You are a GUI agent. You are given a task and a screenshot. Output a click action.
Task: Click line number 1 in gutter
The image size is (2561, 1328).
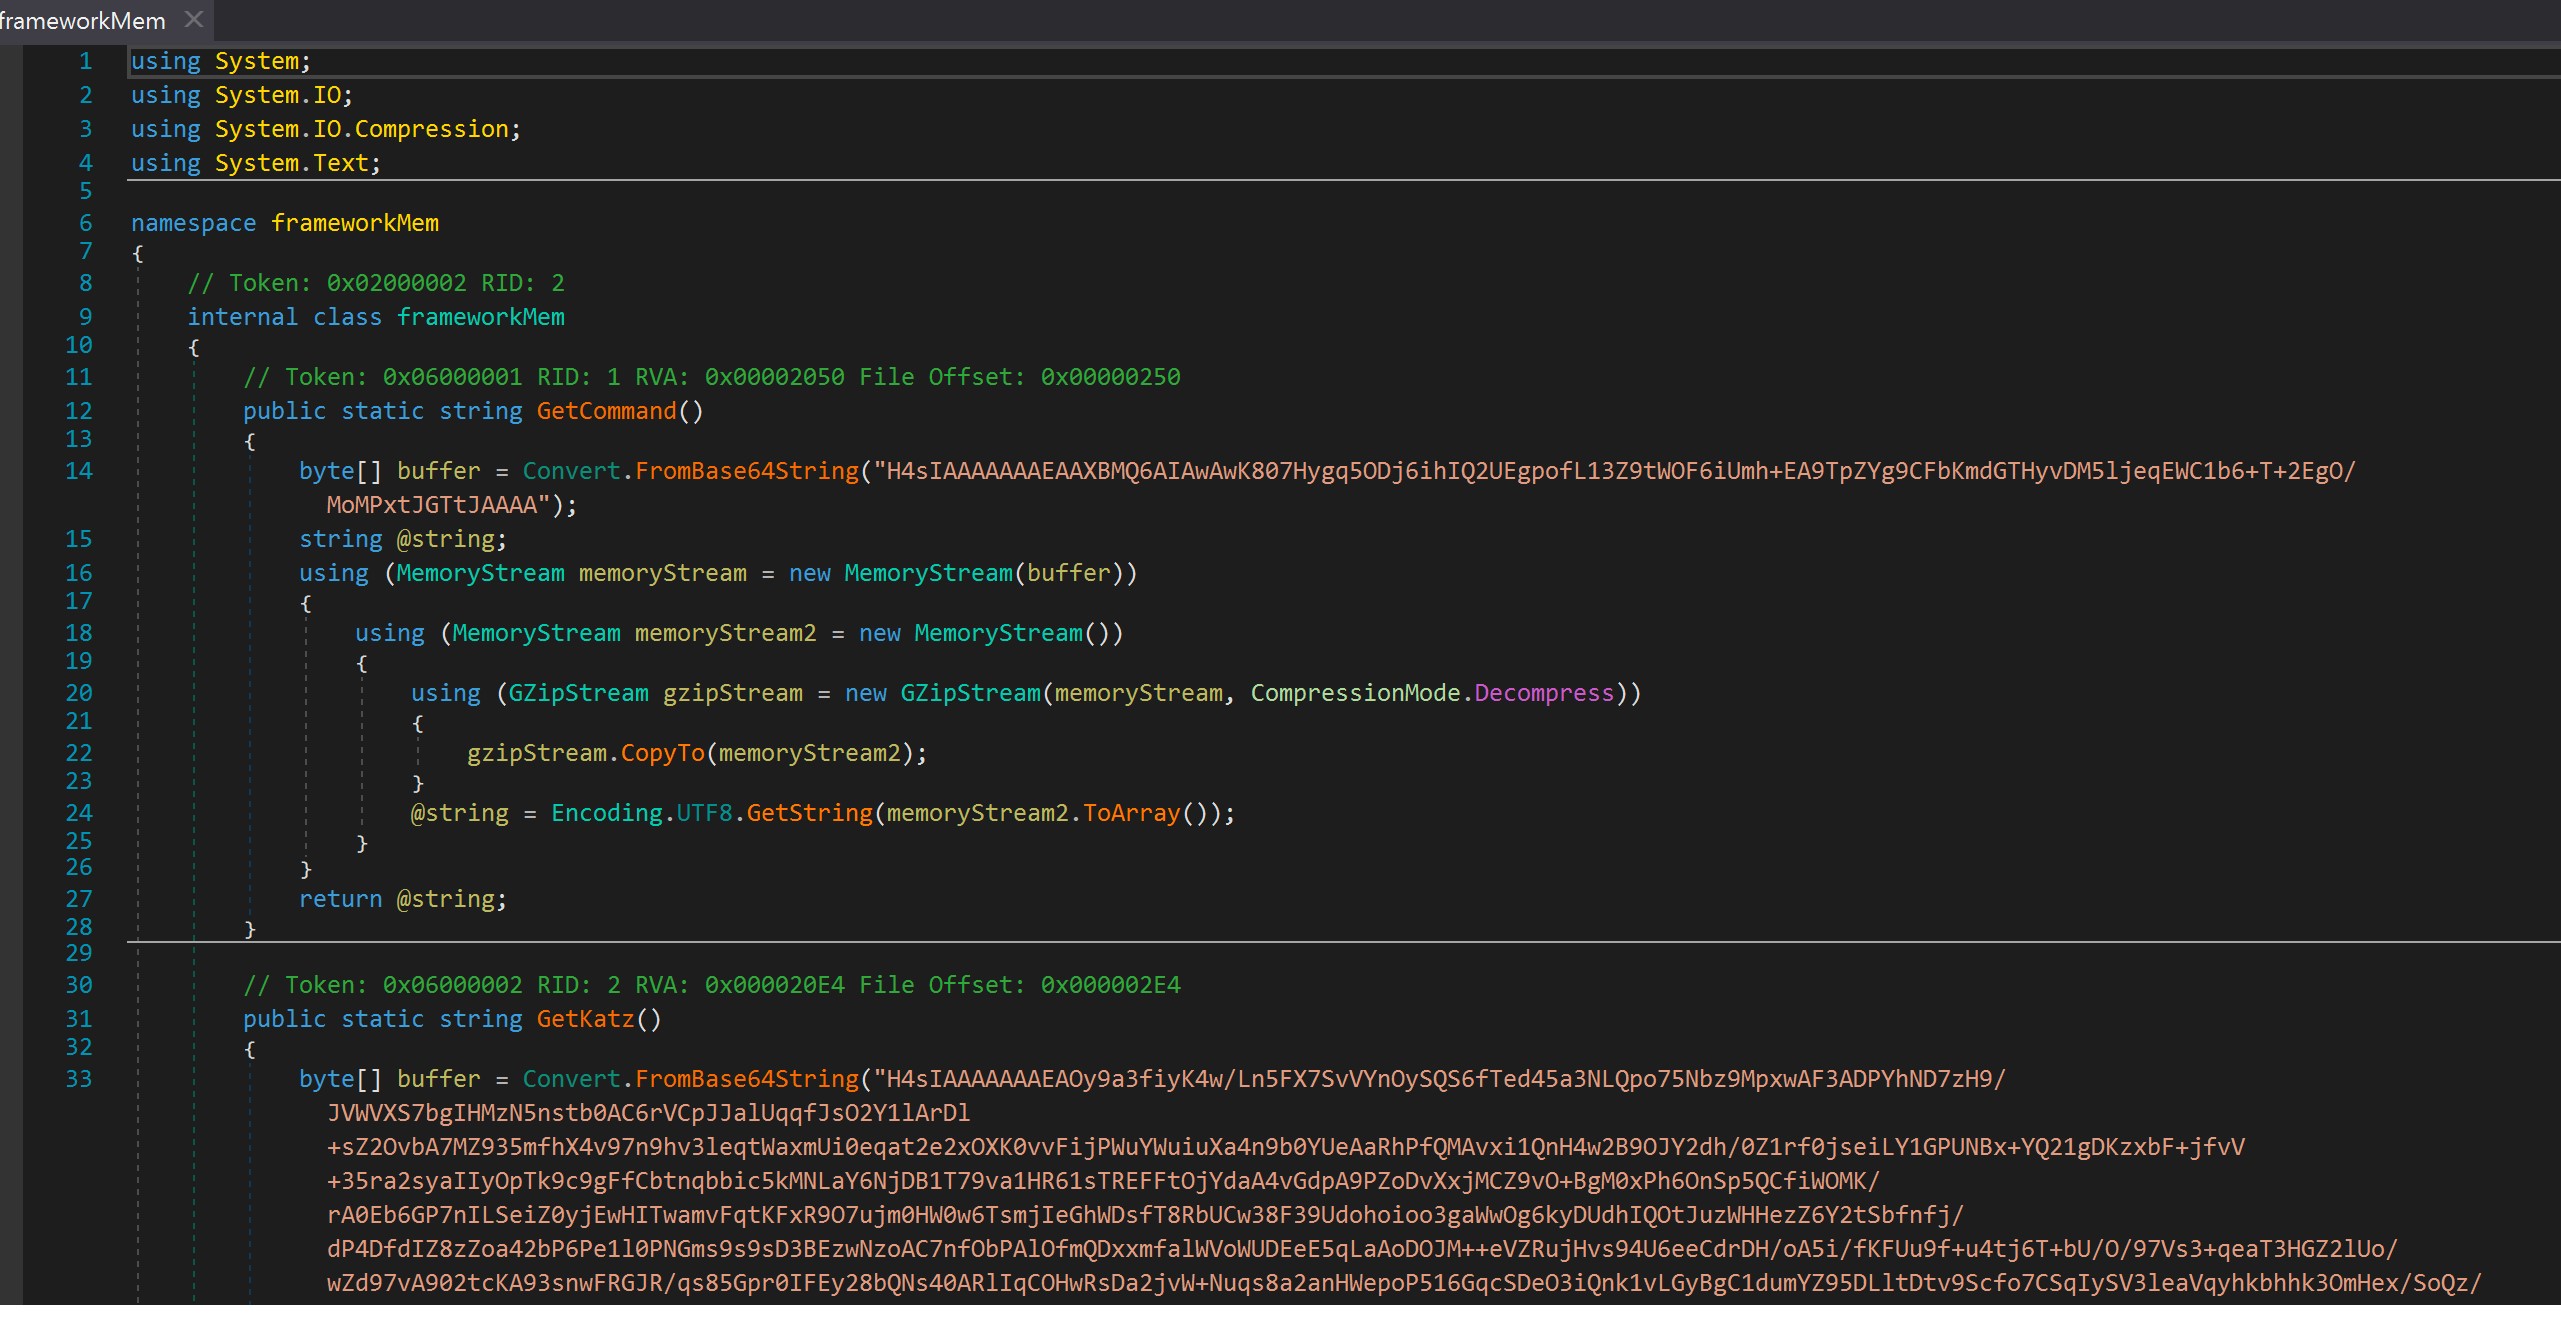86,61
